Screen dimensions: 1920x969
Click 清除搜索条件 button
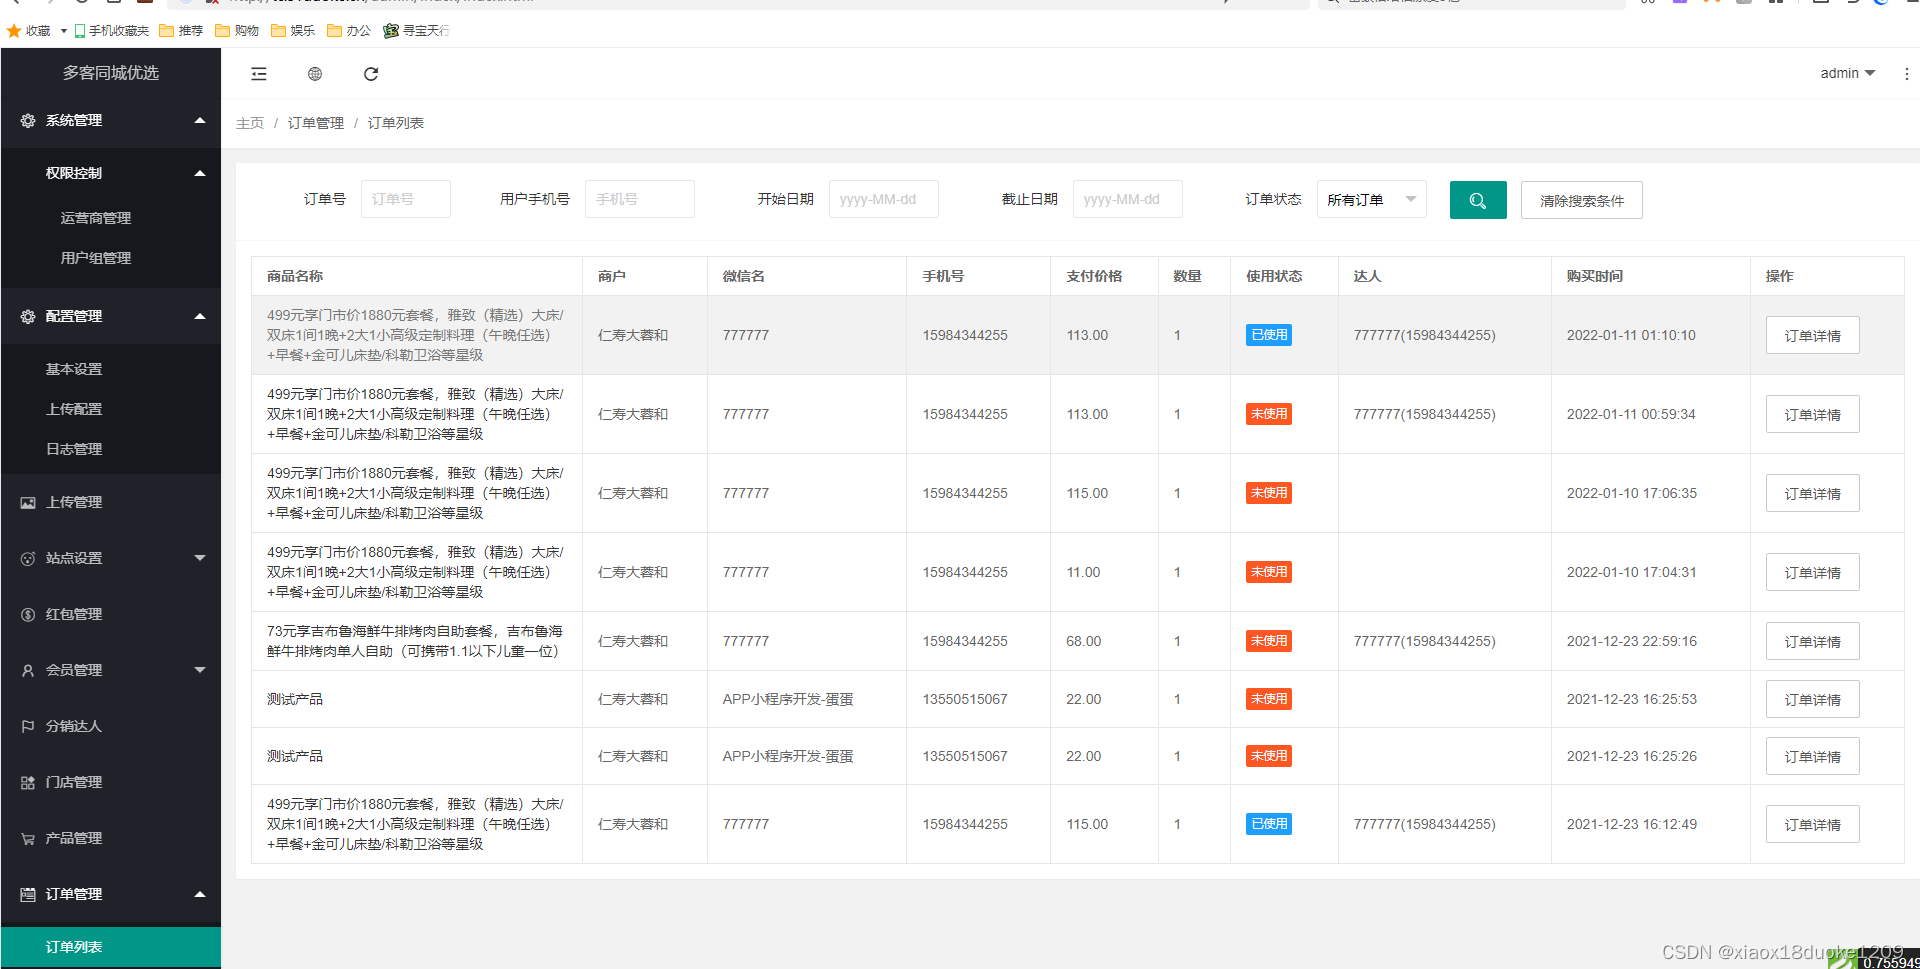(x=1582, y=200)
